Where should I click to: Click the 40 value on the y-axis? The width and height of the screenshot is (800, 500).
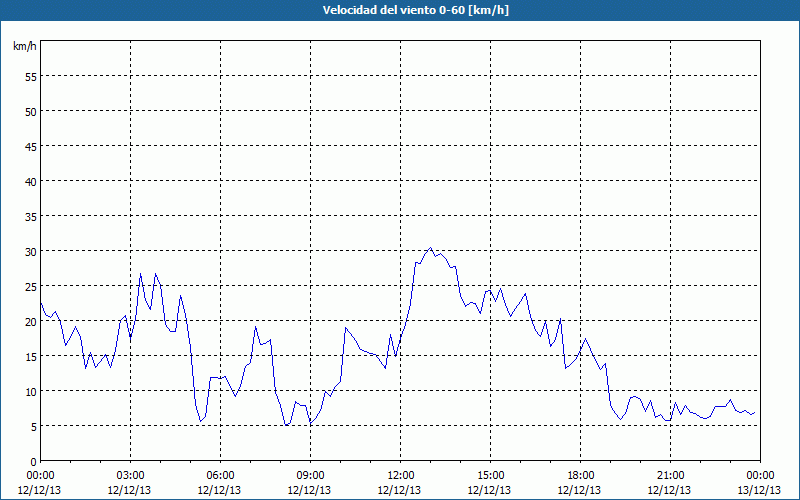point(31,181)
